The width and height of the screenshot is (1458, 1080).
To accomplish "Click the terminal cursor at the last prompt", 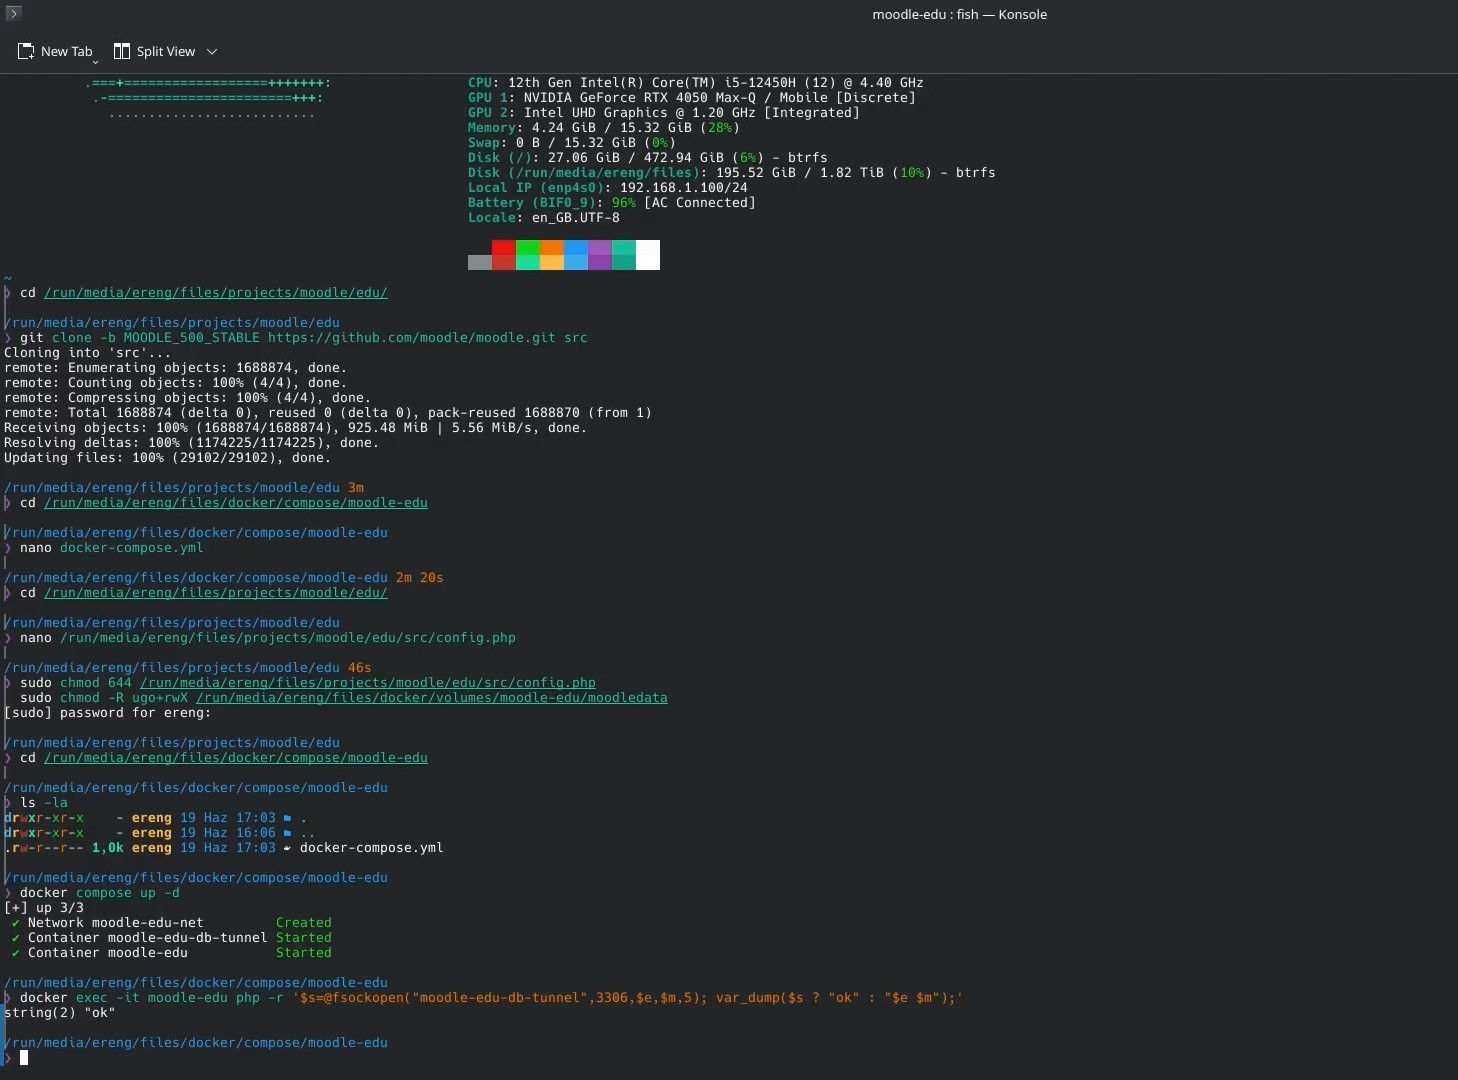I will (24, 1058).
